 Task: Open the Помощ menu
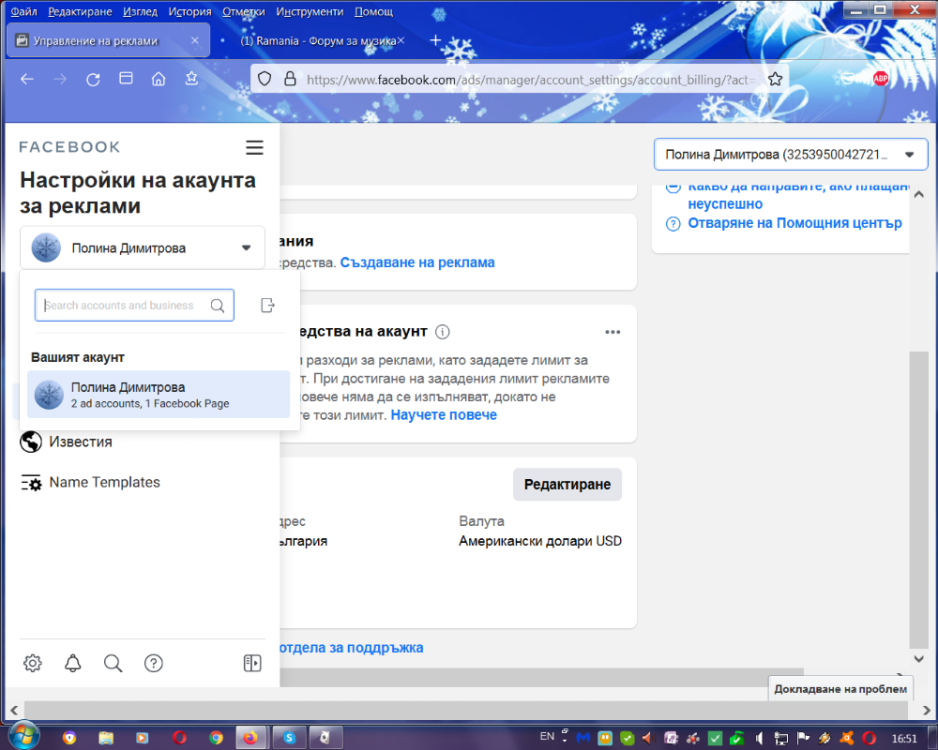pos(374,11)
